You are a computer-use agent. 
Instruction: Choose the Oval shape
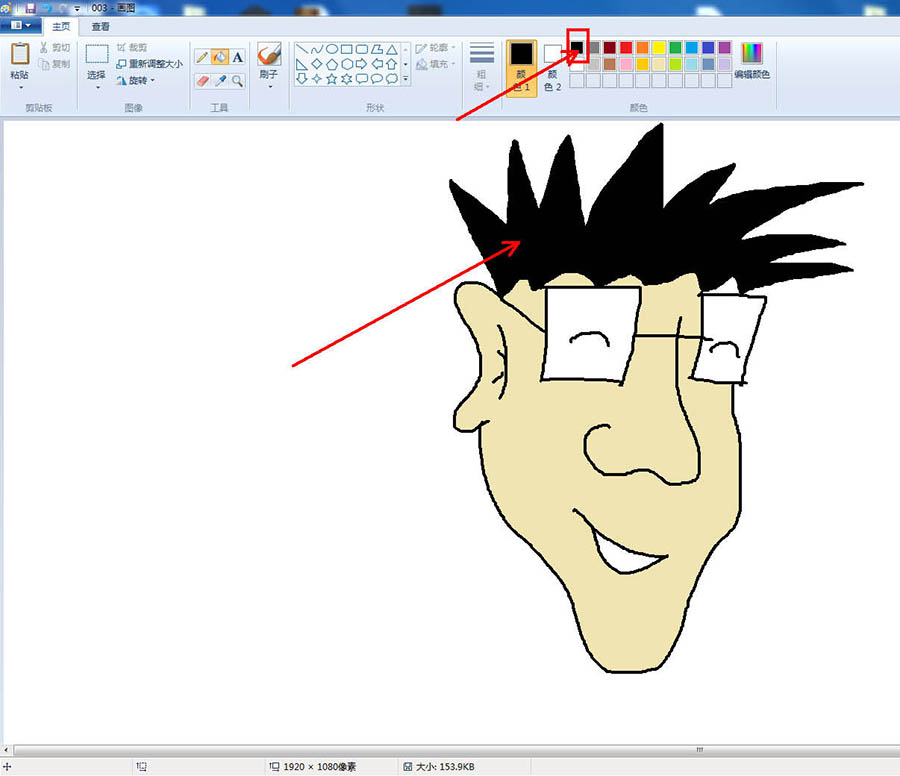(332, 49)
